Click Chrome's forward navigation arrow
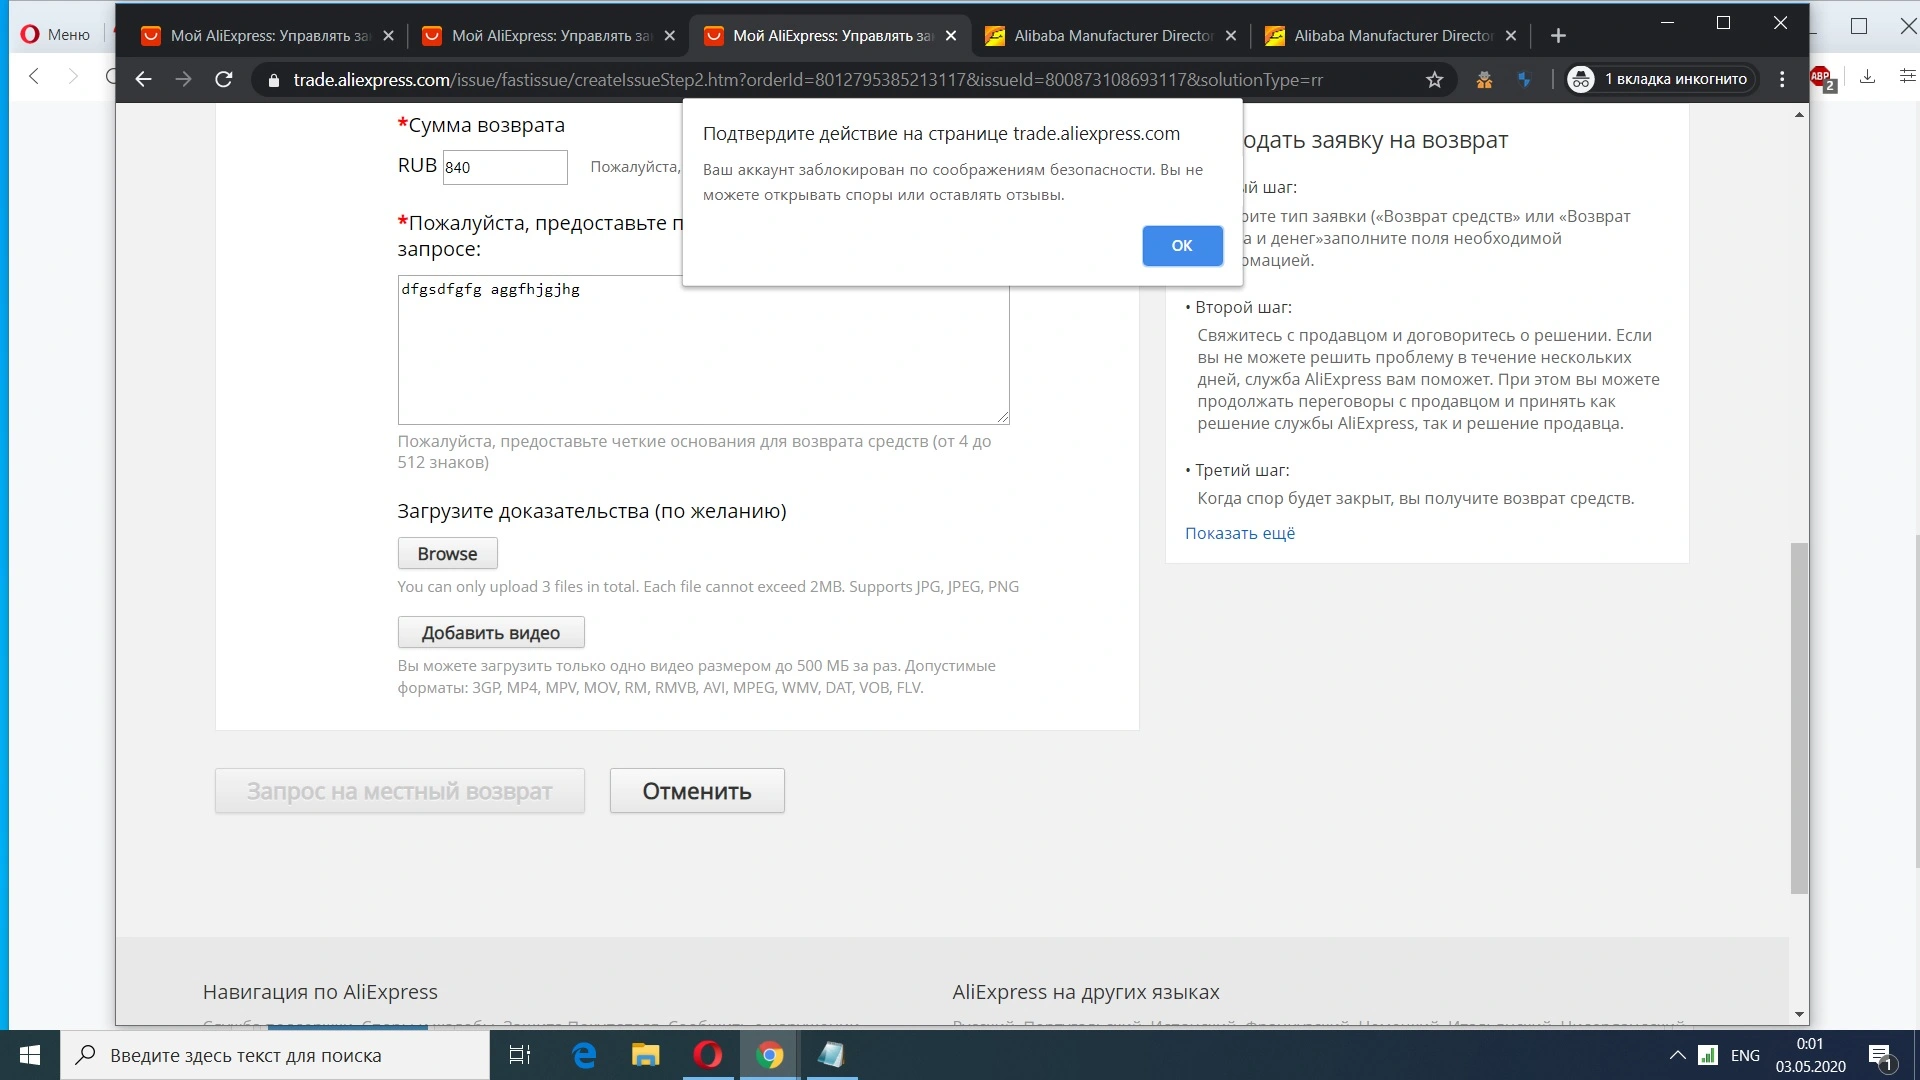 click(x=183, y=79)
